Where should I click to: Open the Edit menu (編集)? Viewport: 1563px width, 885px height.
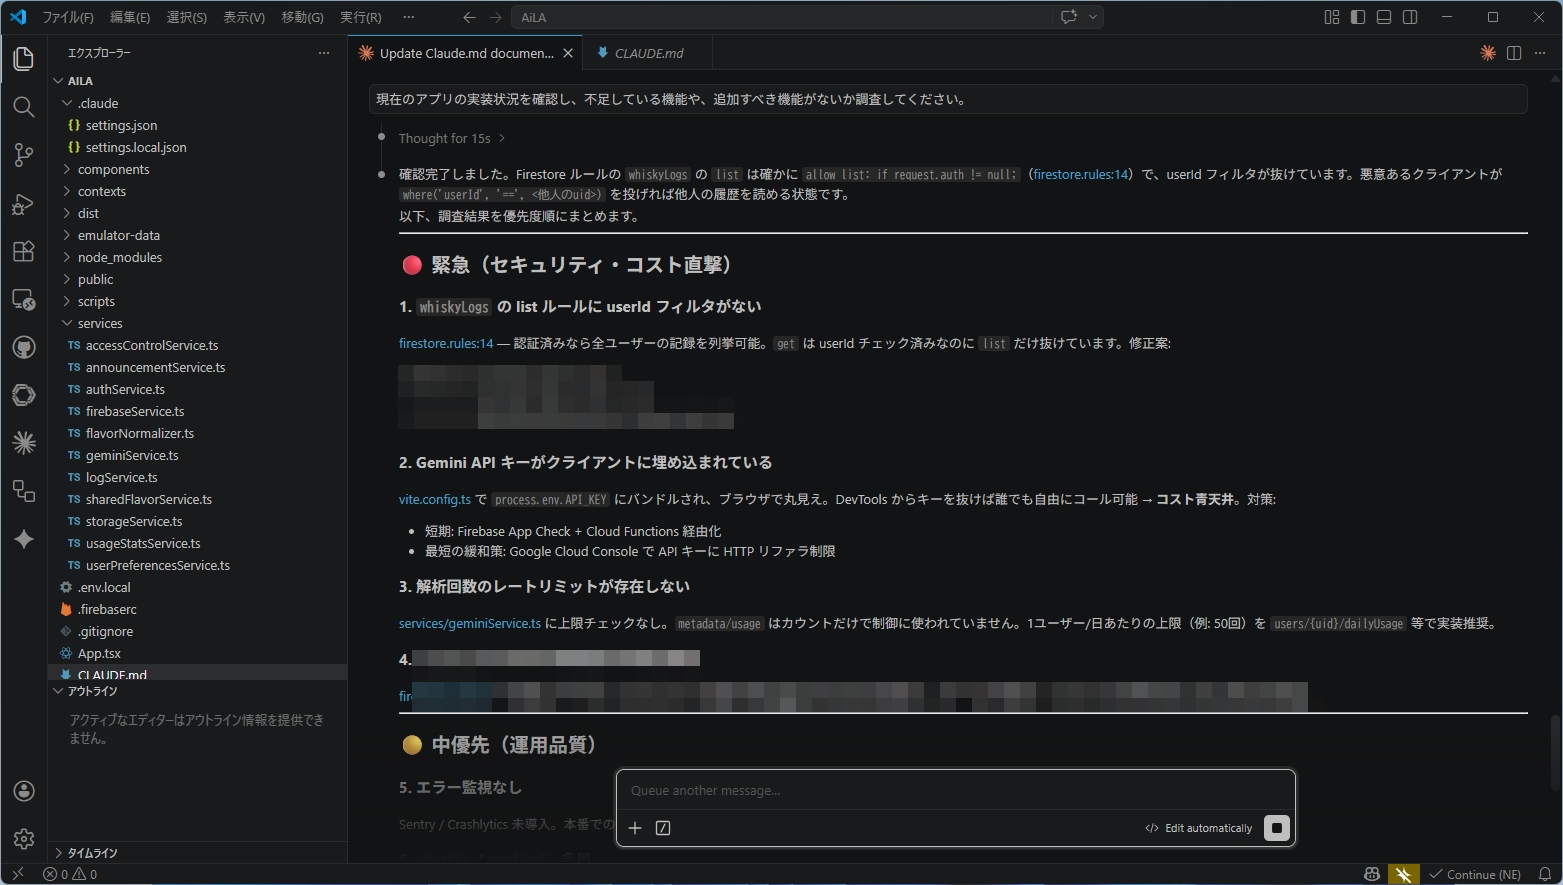(130, 17)
